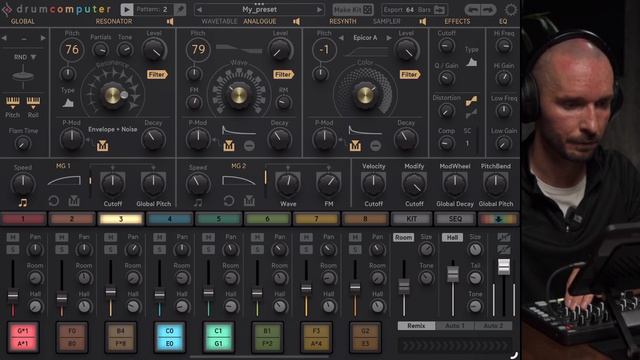Open the export folder icon
The width and height of the screenshot is (640, 360).
pyautogui.click(x=439, y=9)
